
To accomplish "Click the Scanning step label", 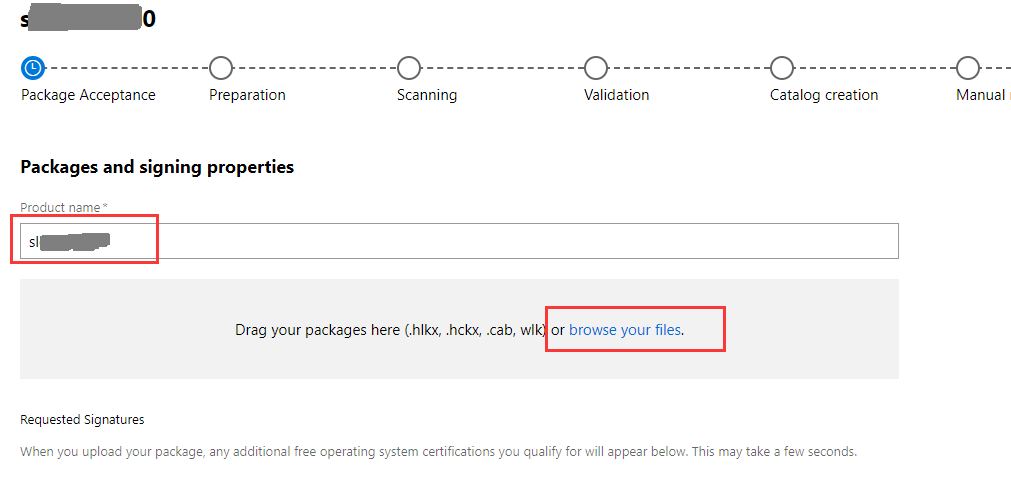I will pyautogui.click(x=427, y=95).
